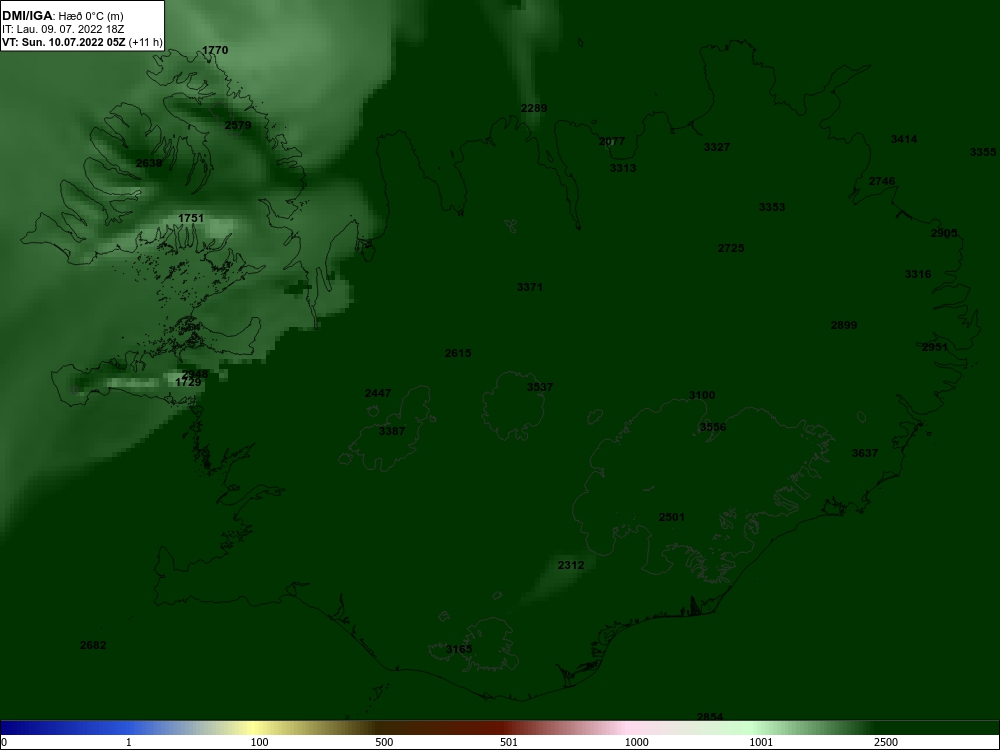Click the map value 3537
Viewport: 1000px width, 750px height.
[540, 387]
